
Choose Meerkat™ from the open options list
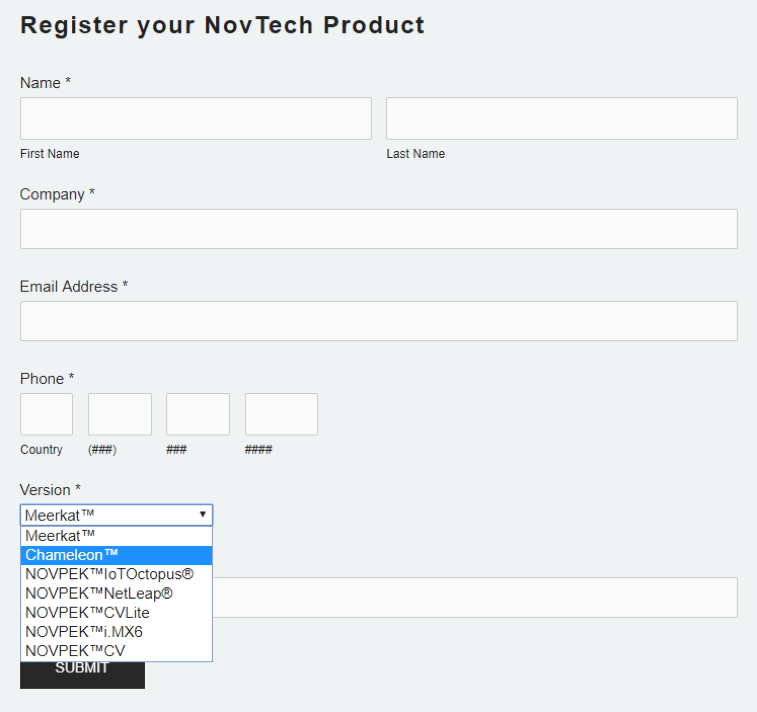point(116,536)
